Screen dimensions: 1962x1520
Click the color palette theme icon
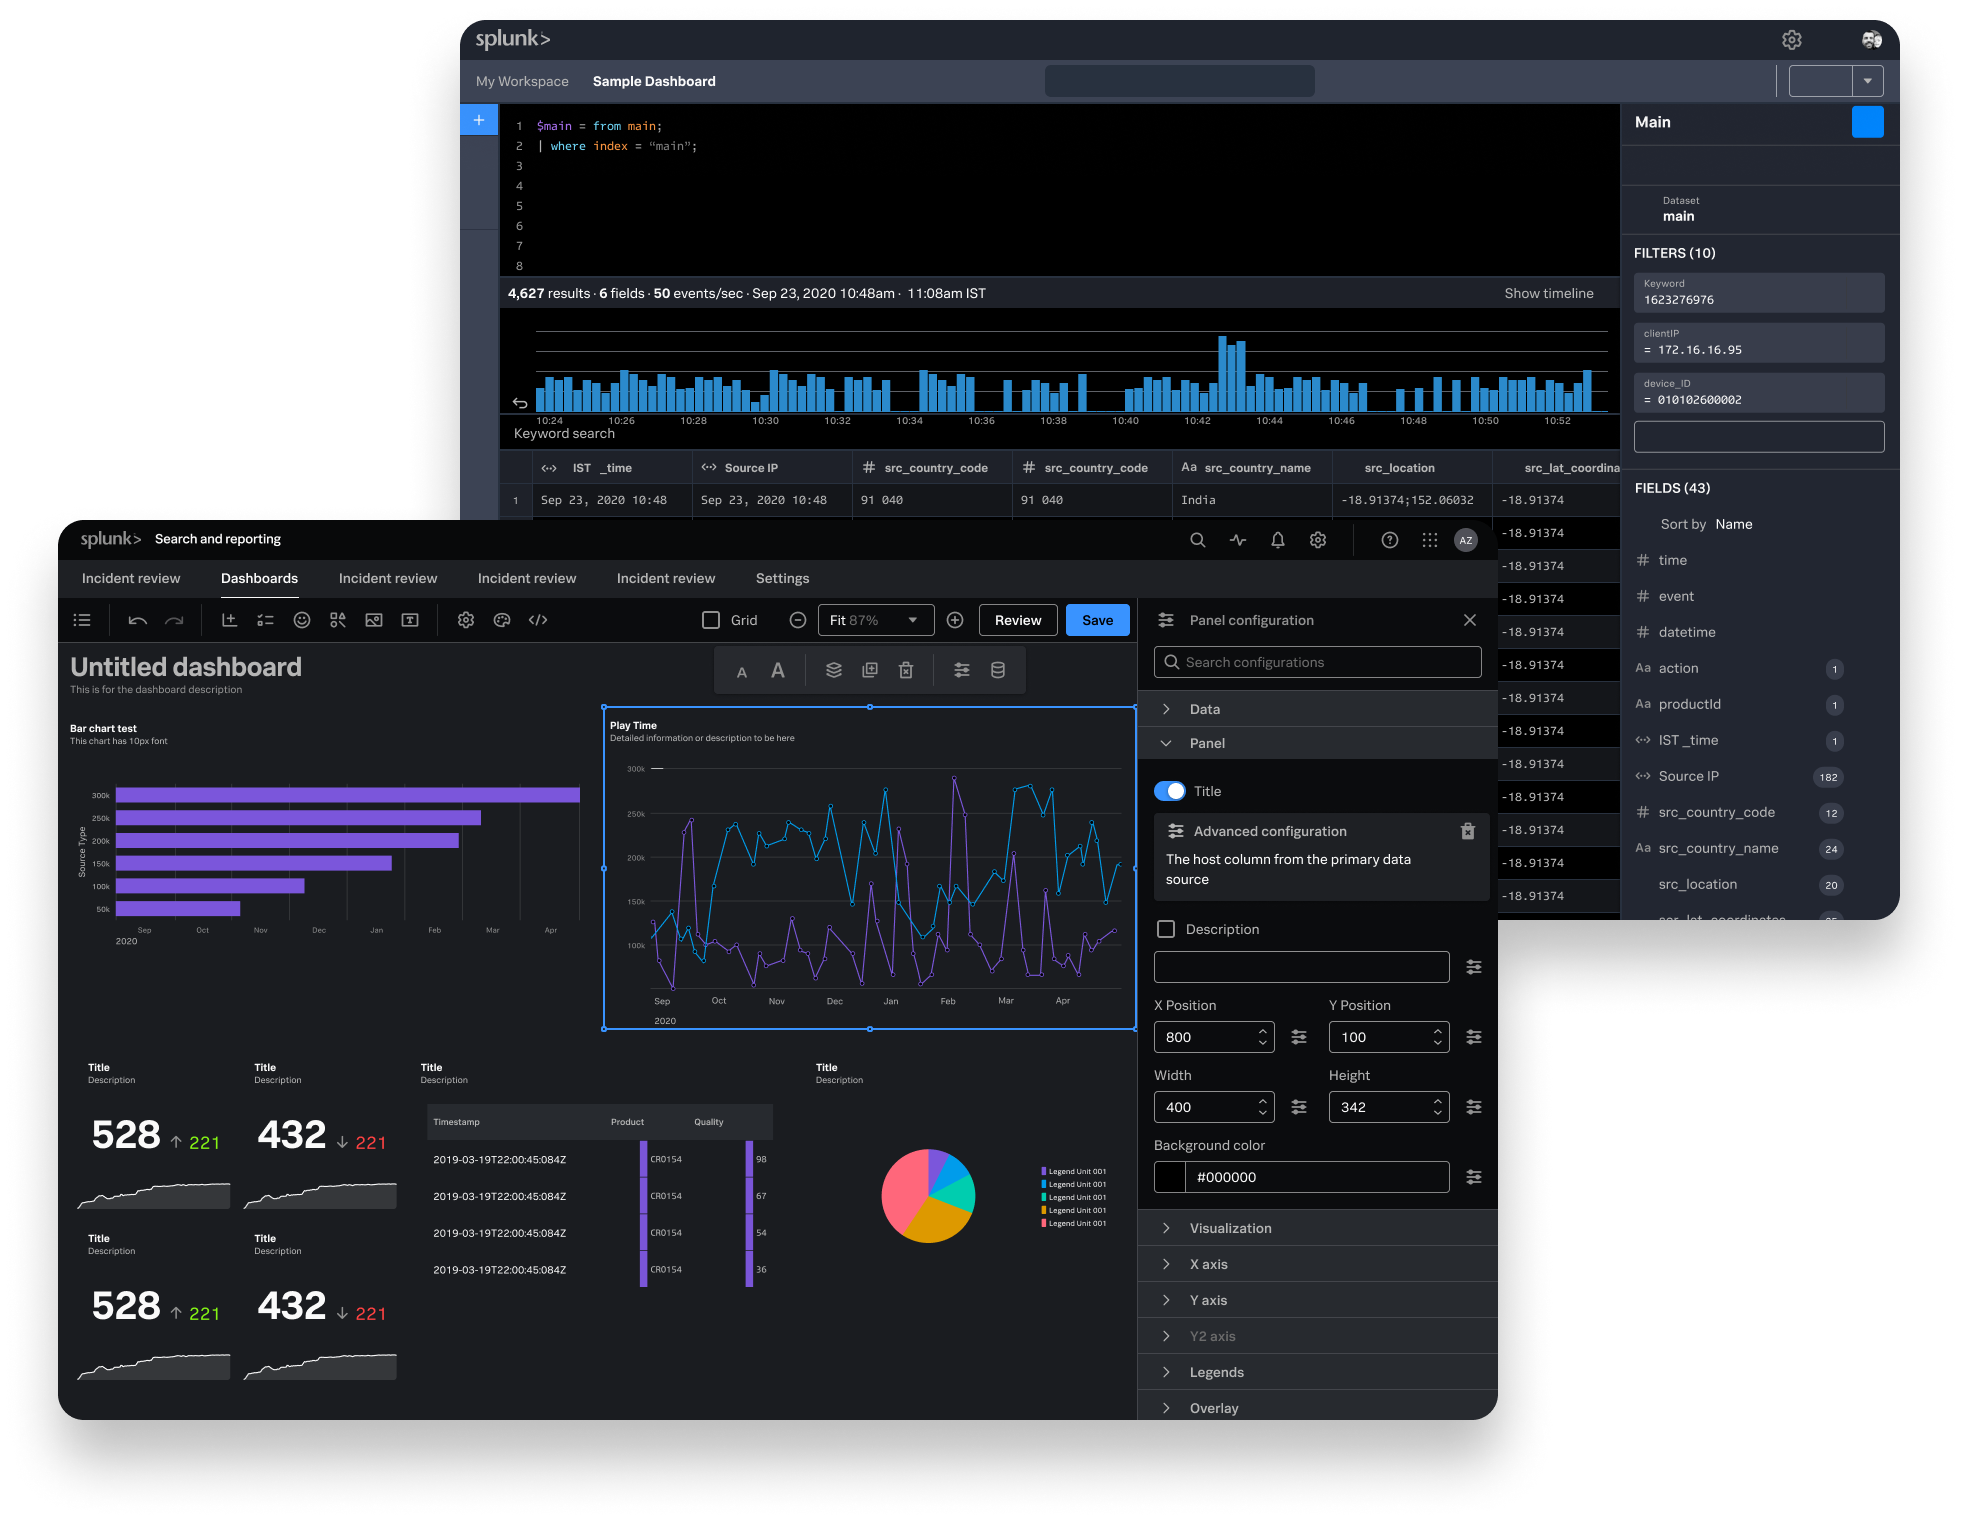coord(502,621)
